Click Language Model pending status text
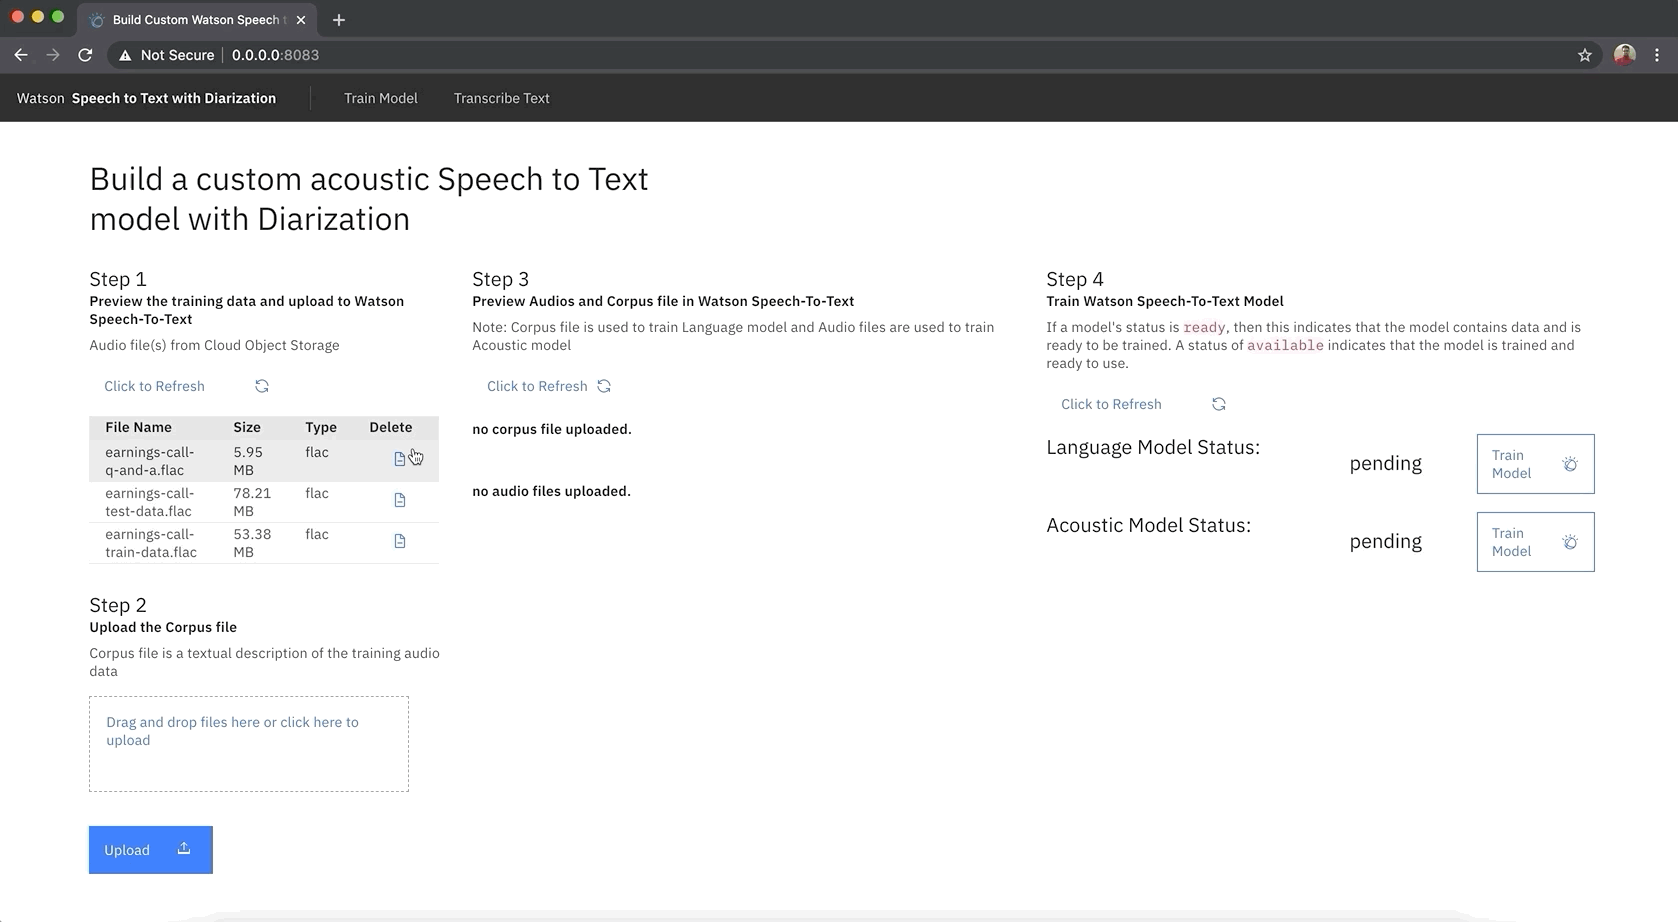 tap(1385, 463)
